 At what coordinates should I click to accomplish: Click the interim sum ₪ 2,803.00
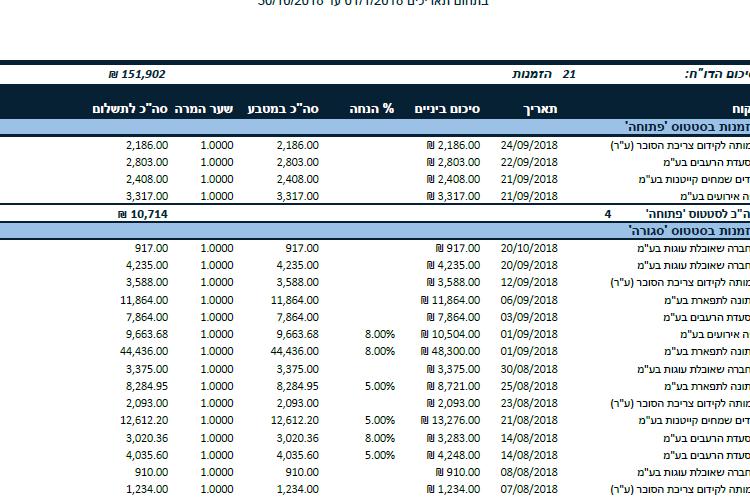coord(453,162)
